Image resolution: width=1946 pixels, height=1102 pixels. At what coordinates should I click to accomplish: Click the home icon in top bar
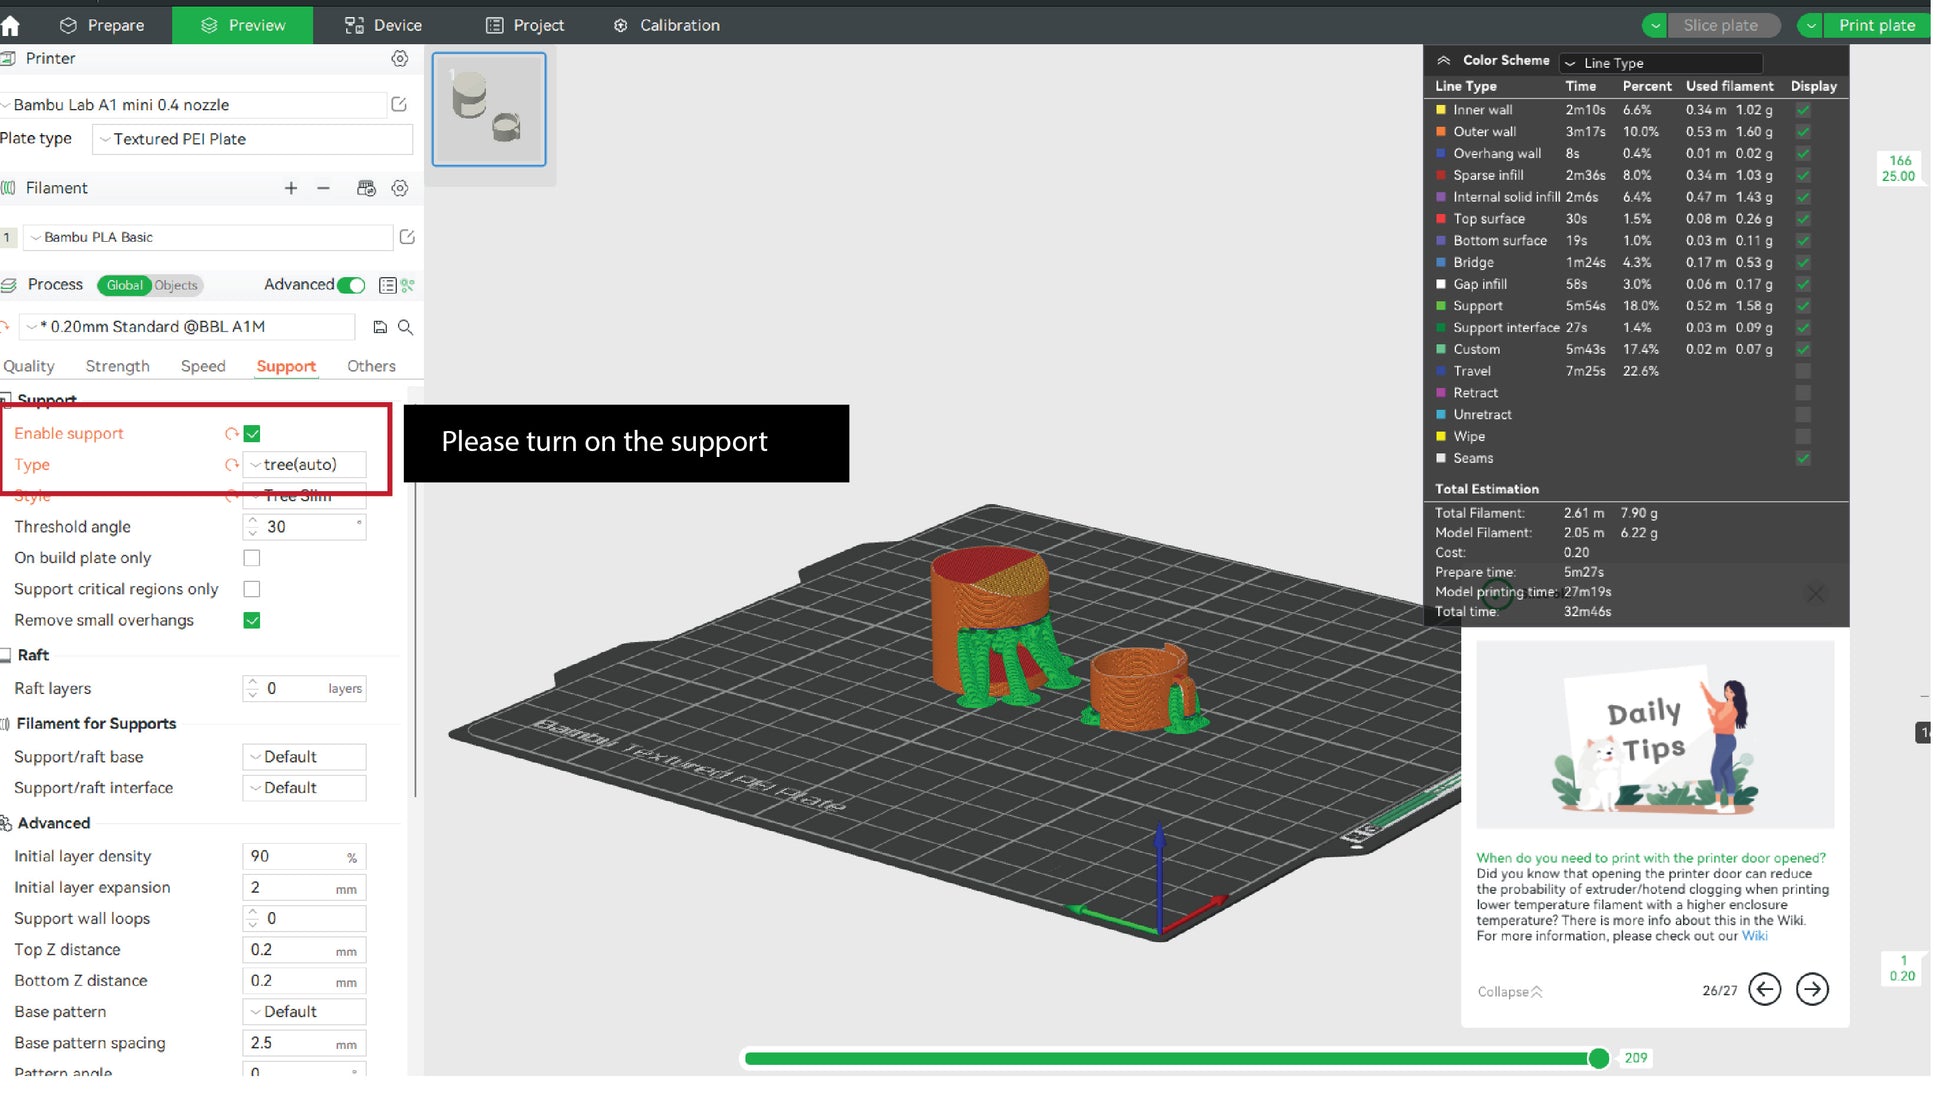point(11,26)
